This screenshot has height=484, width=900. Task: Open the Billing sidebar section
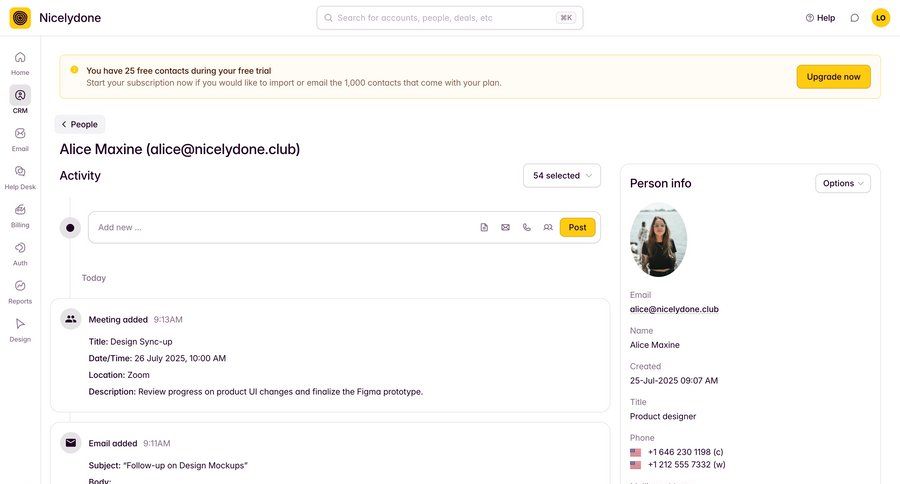(20, 215)
